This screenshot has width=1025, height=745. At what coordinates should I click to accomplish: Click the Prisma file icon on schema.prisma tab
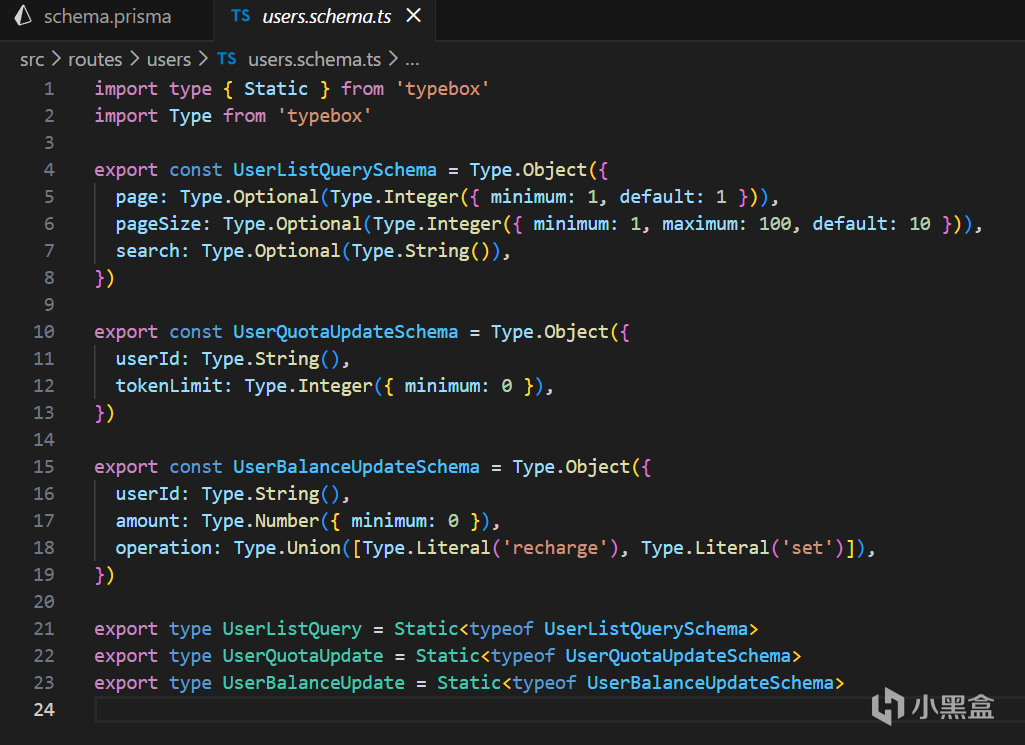click(24, 16)
